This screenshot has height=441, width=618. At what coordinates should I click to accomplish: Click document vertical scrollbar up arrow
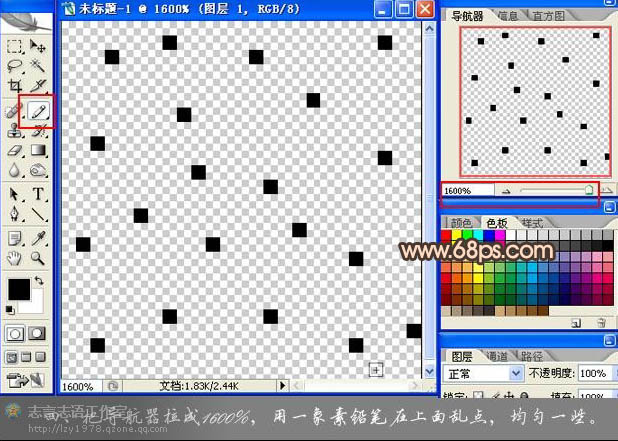click(x=429, y=28)
